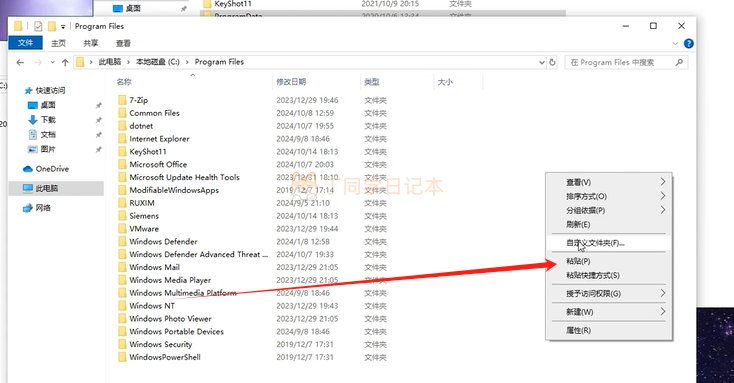
Task: Click the Windows Mail folder icon
Action: coord(122,267)
